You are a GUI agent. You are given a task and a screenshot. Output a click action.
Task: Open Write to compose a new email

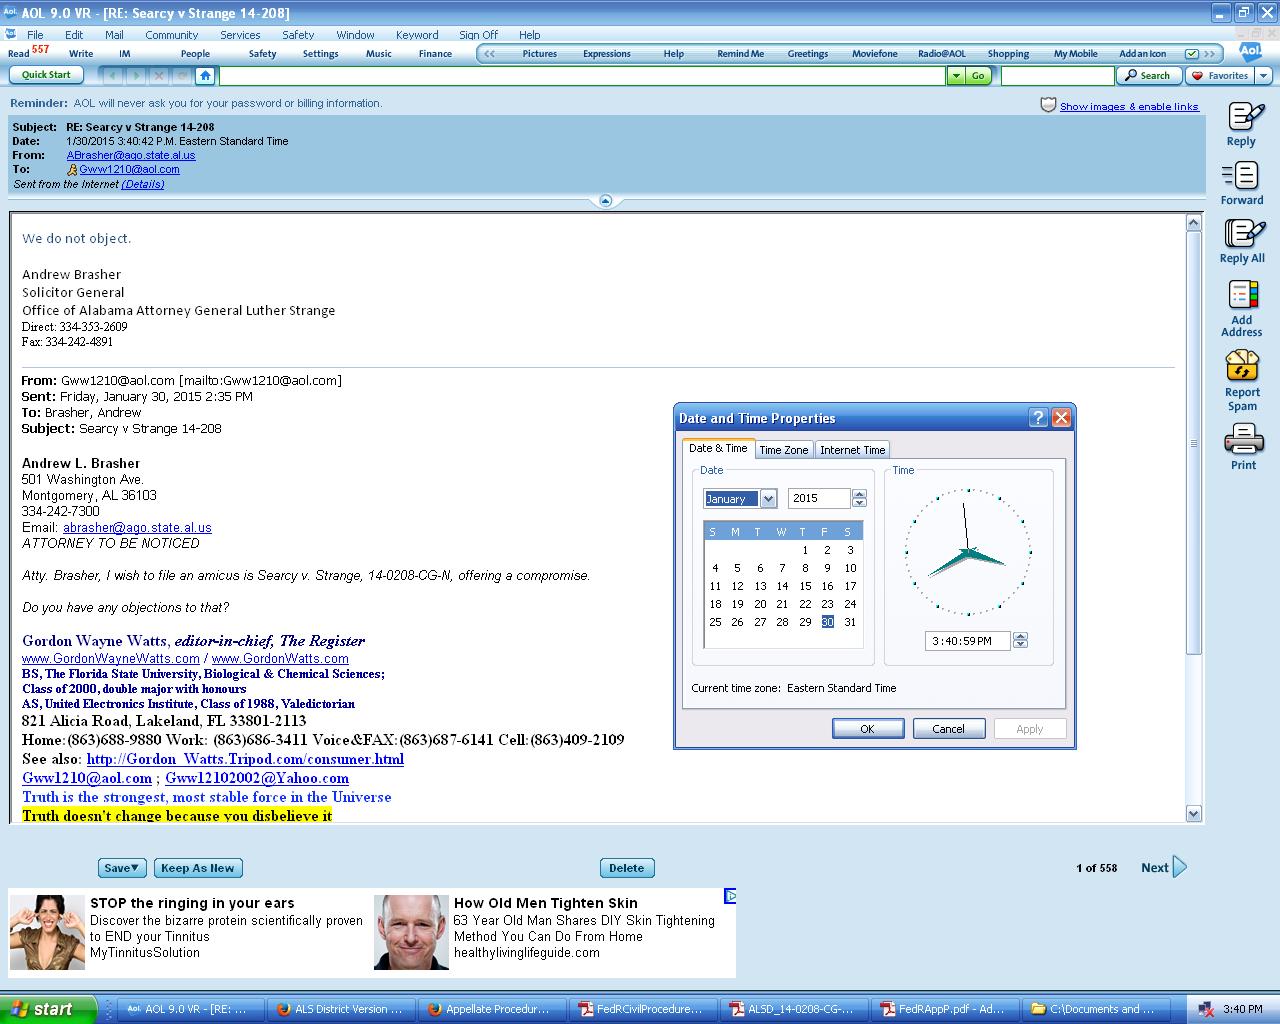click(x=81, y=54)
